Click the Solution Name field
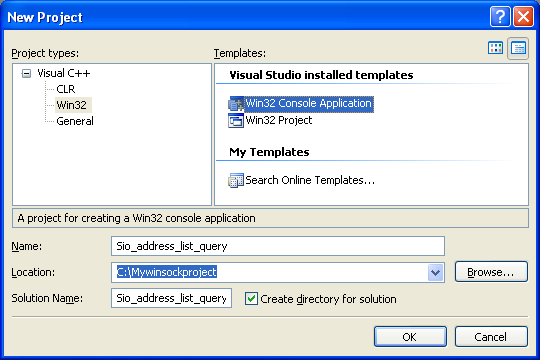The image size is (540, 360). click(x=172, y=298)
